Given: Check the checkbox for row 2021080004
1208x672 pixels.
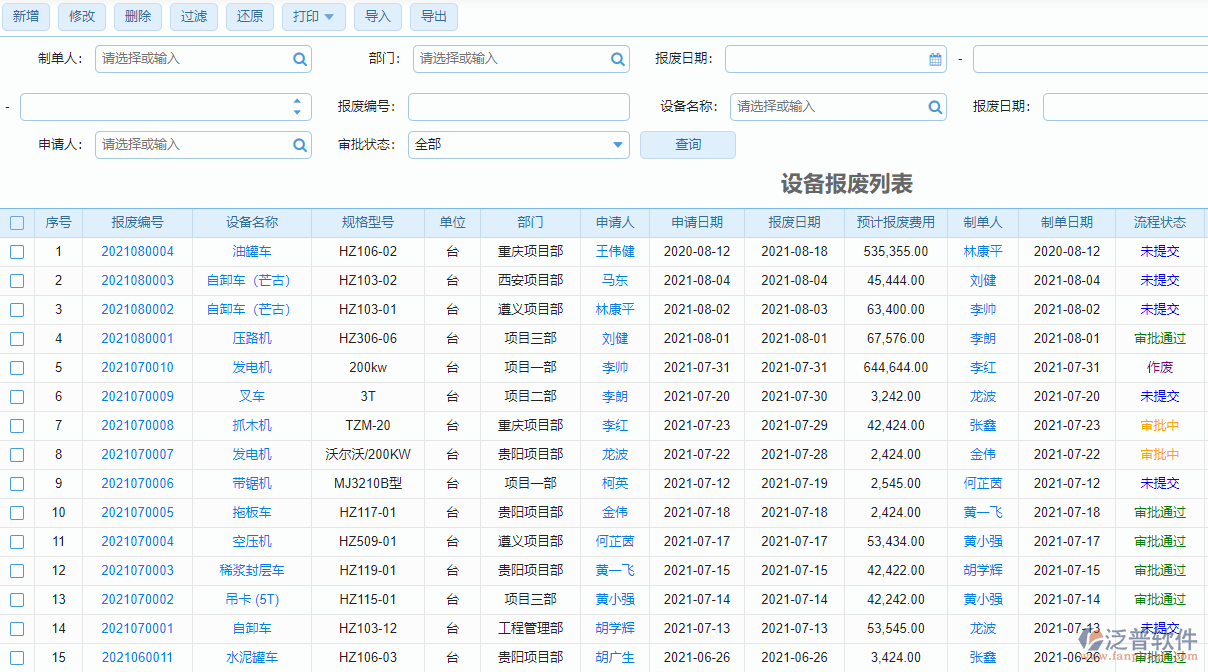Looking at the screenshot, I should pyautogui.click(x=17, y=252).
